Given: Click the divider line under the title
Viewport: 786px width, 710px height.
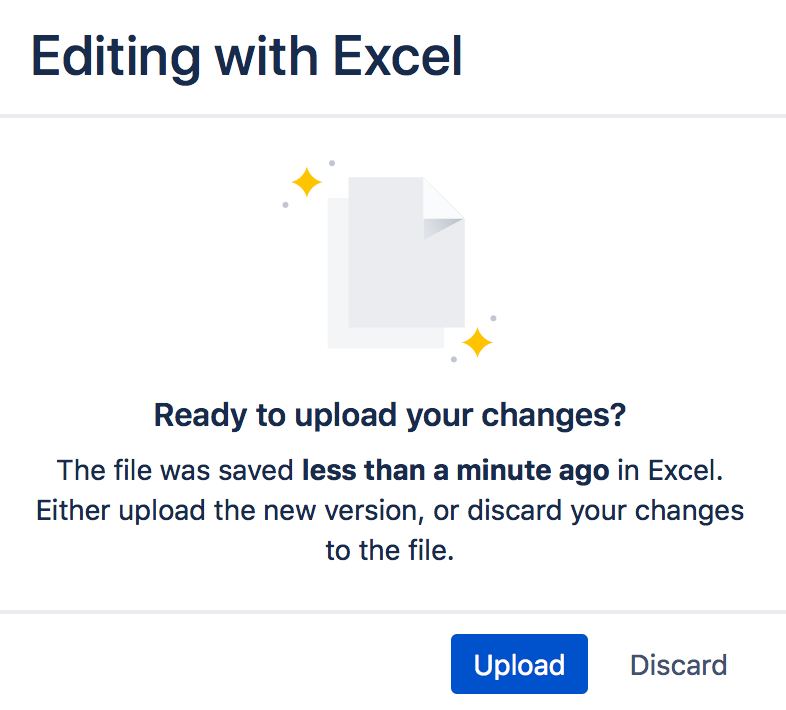Looking at the screenshot, I should 393,116.
